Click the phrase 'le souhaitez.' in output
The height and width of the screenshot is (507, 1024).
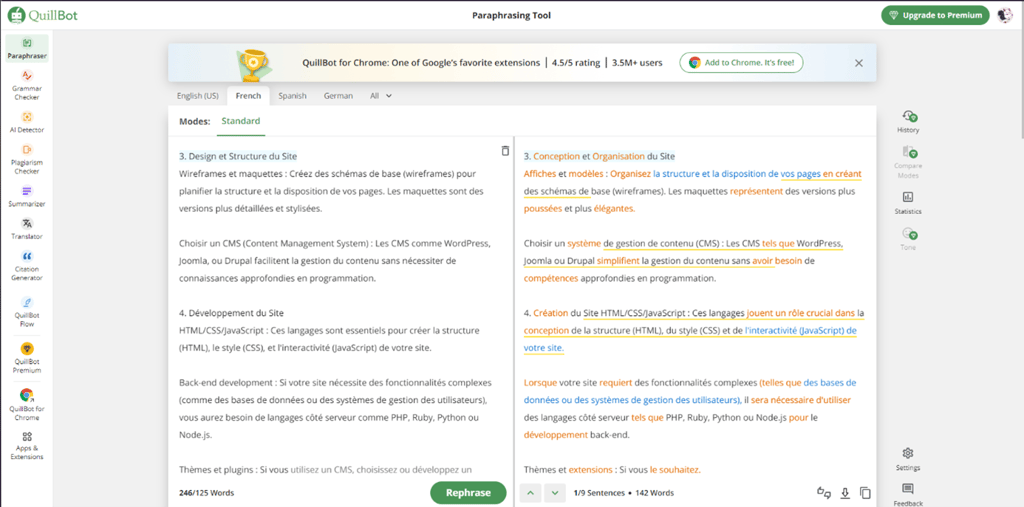coord(675,469)
